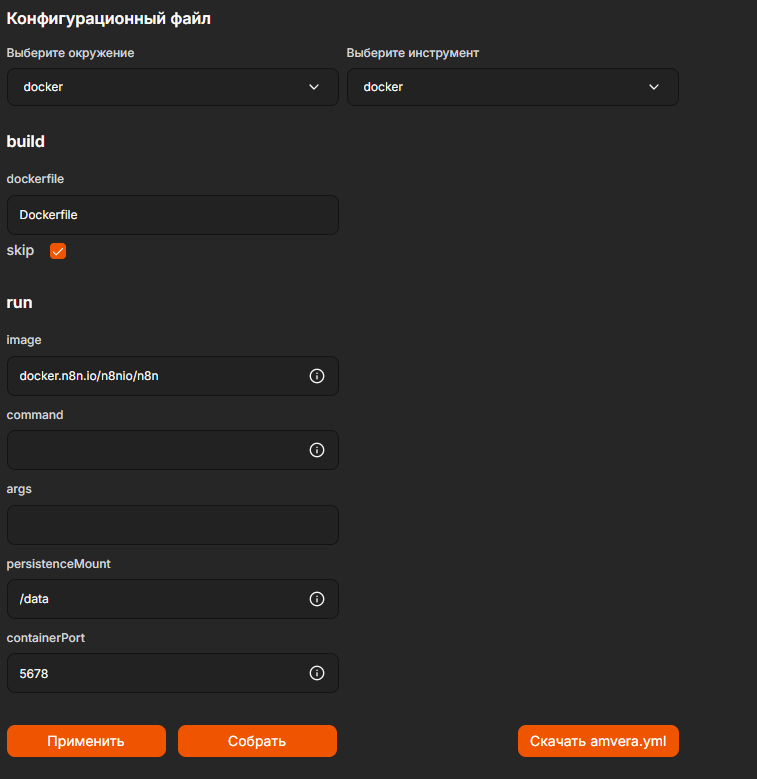This screenshot has height=779, width=757.
Task: Focus the containerPort field with 5678
Action: [x=173, y=673]
